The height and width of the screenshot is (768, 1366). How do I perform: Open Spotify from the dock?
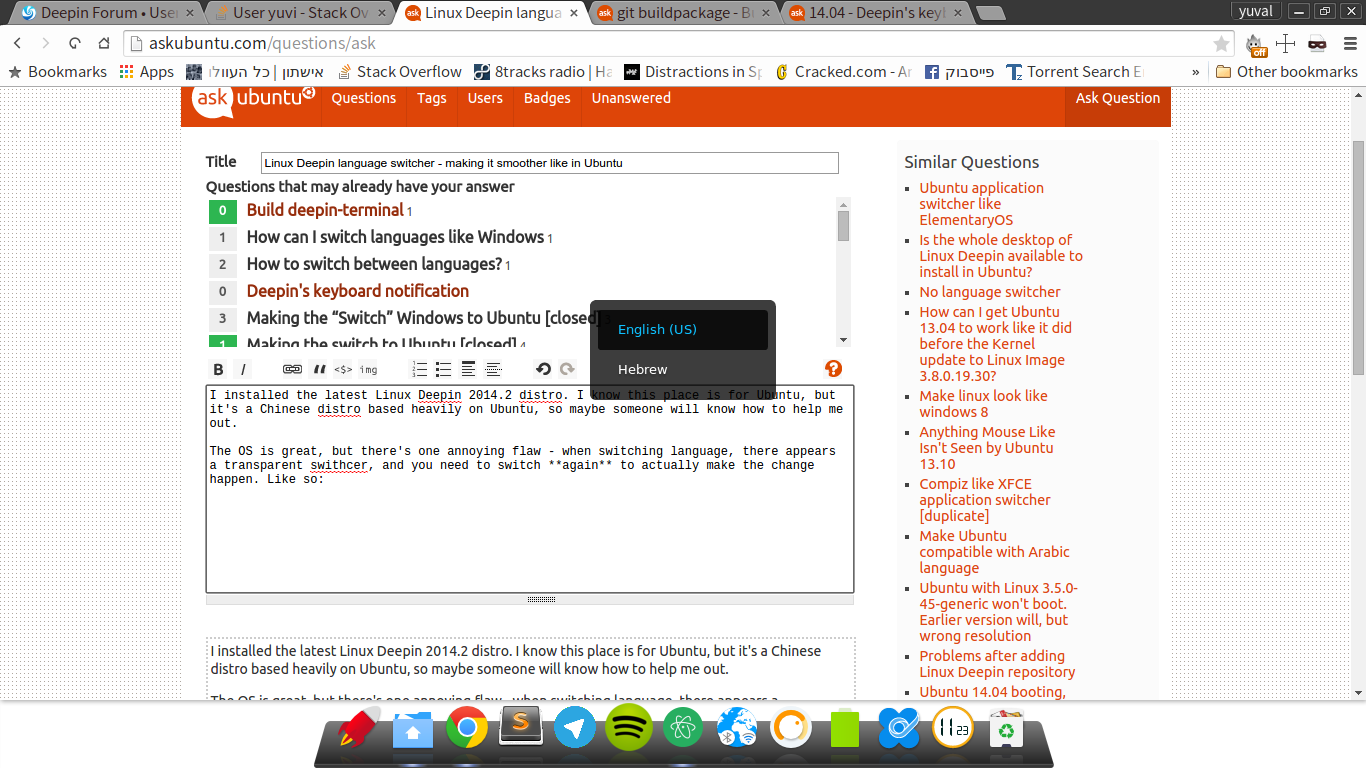coord(629,728)
